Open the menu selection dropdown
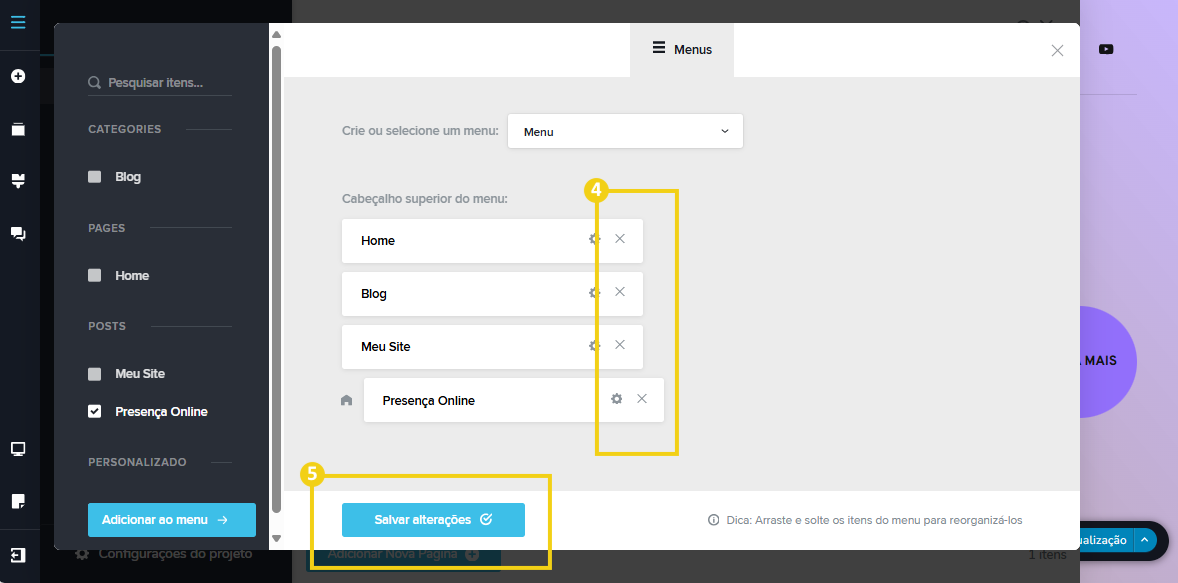Viewport: 1178px width, 583px height. 625,131
